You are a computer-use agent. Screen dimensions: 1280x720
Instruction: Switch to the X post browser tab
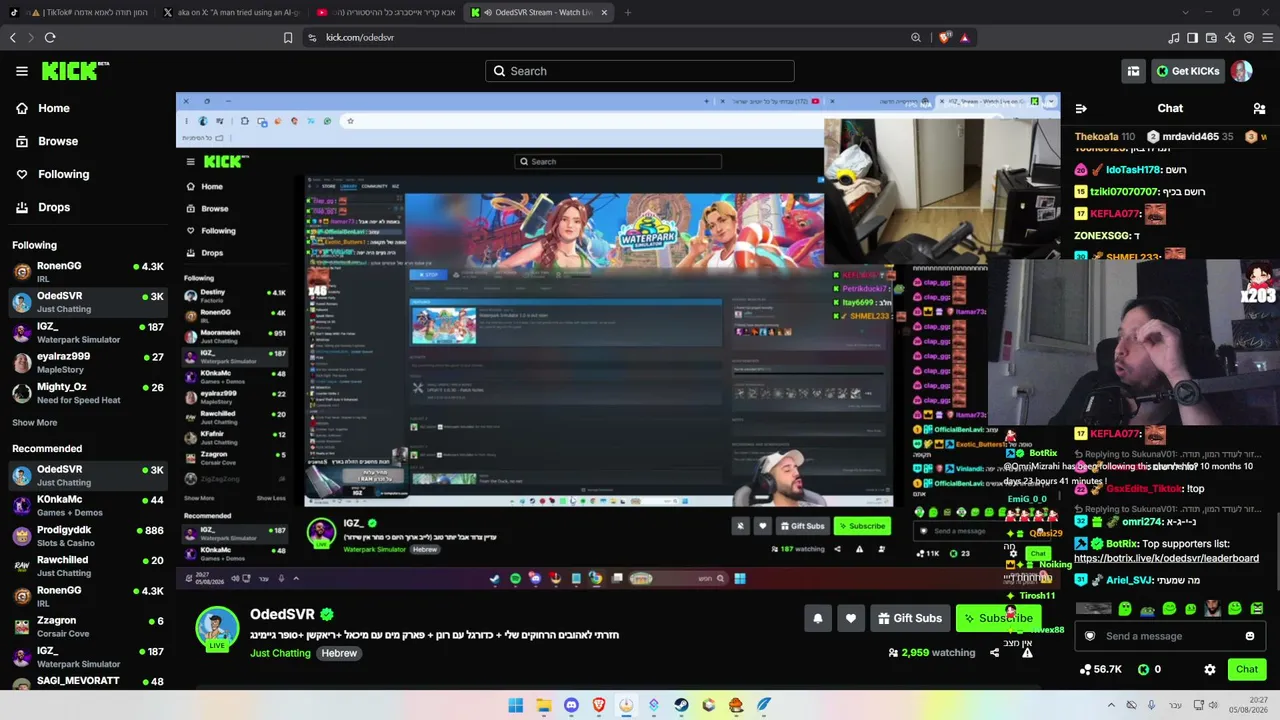click(x=232, y=12)
